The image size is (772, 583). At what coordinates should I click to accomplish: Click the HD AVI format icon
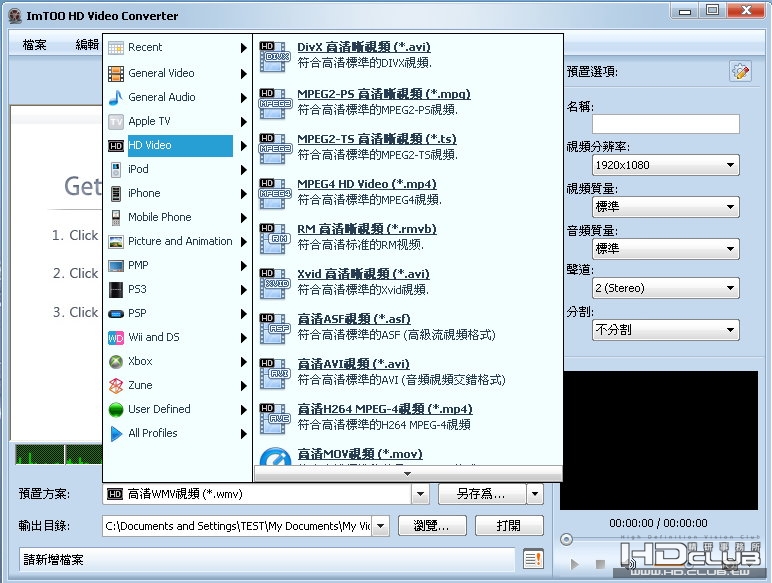(x=274, y=373)
